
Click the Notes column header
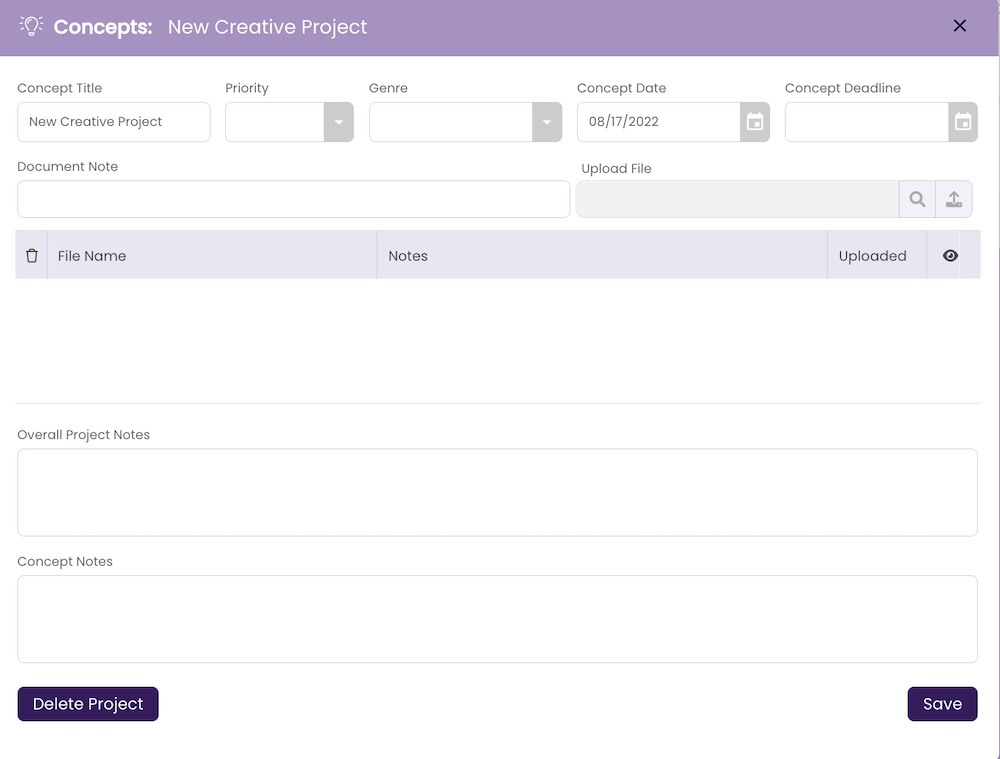[x=602, y=256]
